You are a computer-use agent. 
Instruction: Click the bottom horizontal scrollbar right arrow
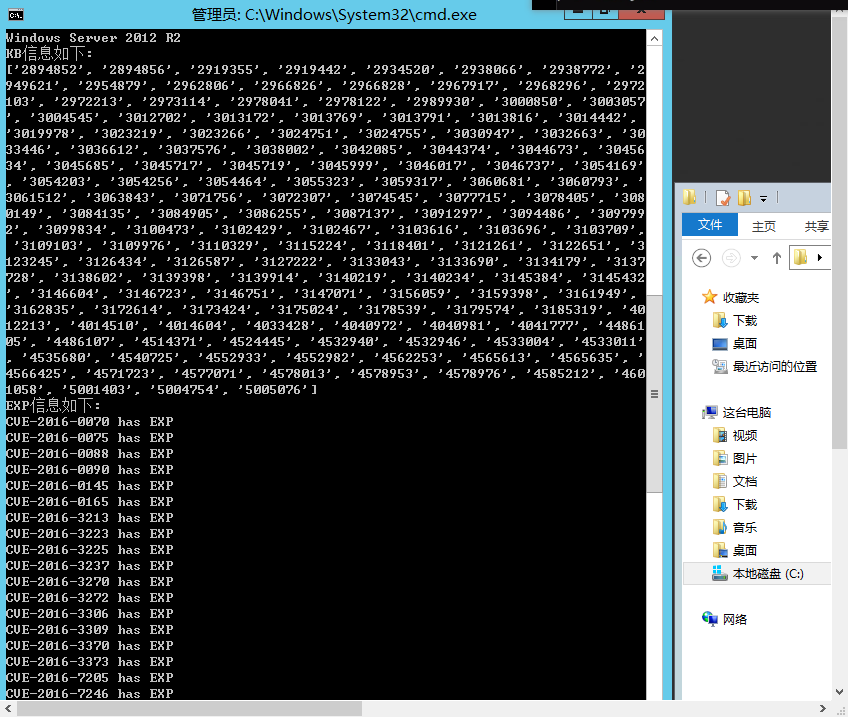pyautogui.click(x=823, y=708)
